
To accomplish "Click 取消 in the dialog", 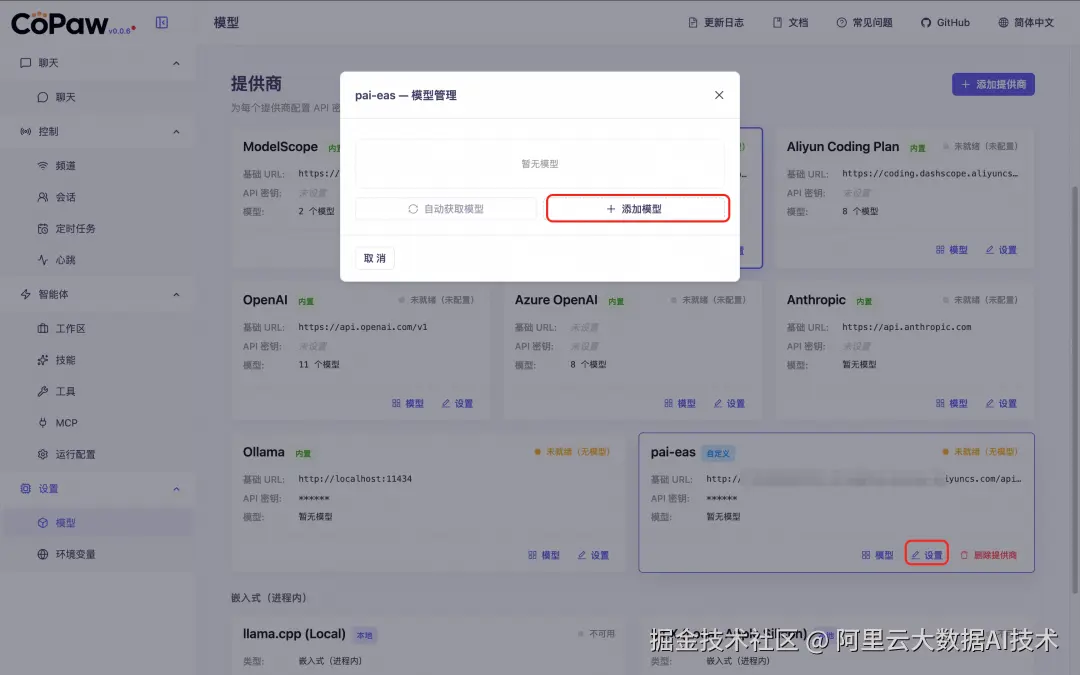I will pos(375,258).
